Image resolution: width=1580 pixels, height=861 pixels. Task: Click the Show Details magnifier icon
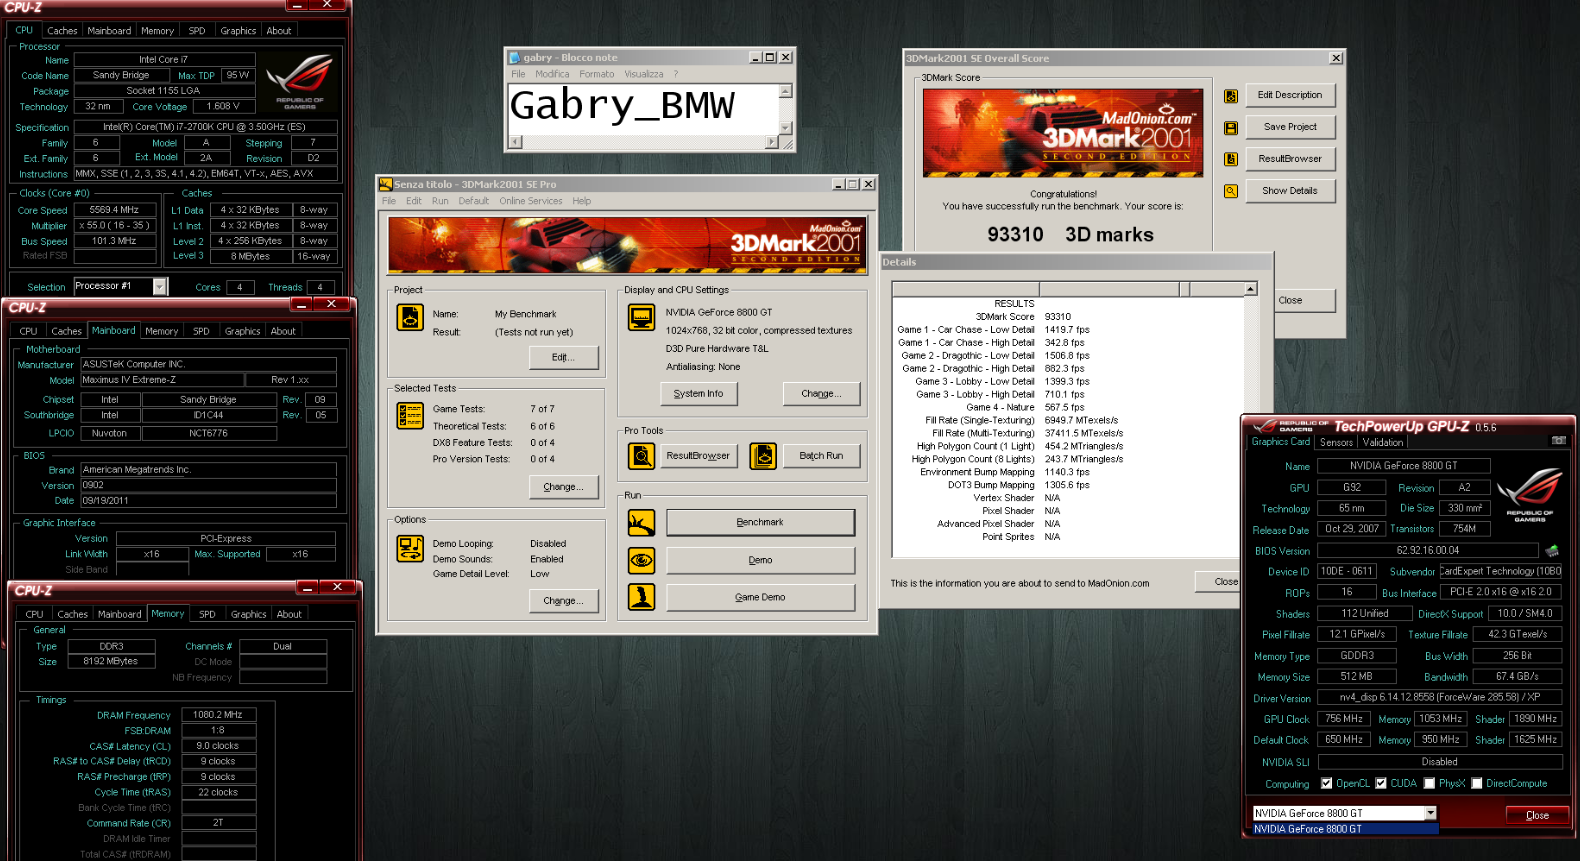pyautogui.click(x=1231, y=191)
